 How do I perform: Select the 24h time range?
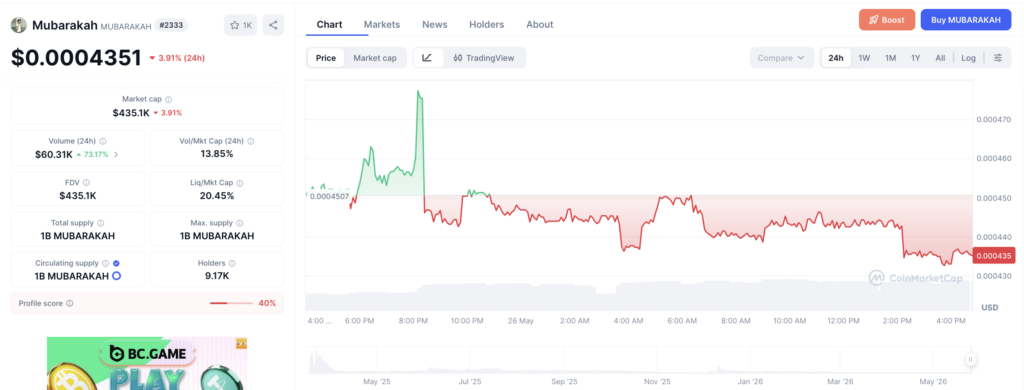tap(836, 57)
